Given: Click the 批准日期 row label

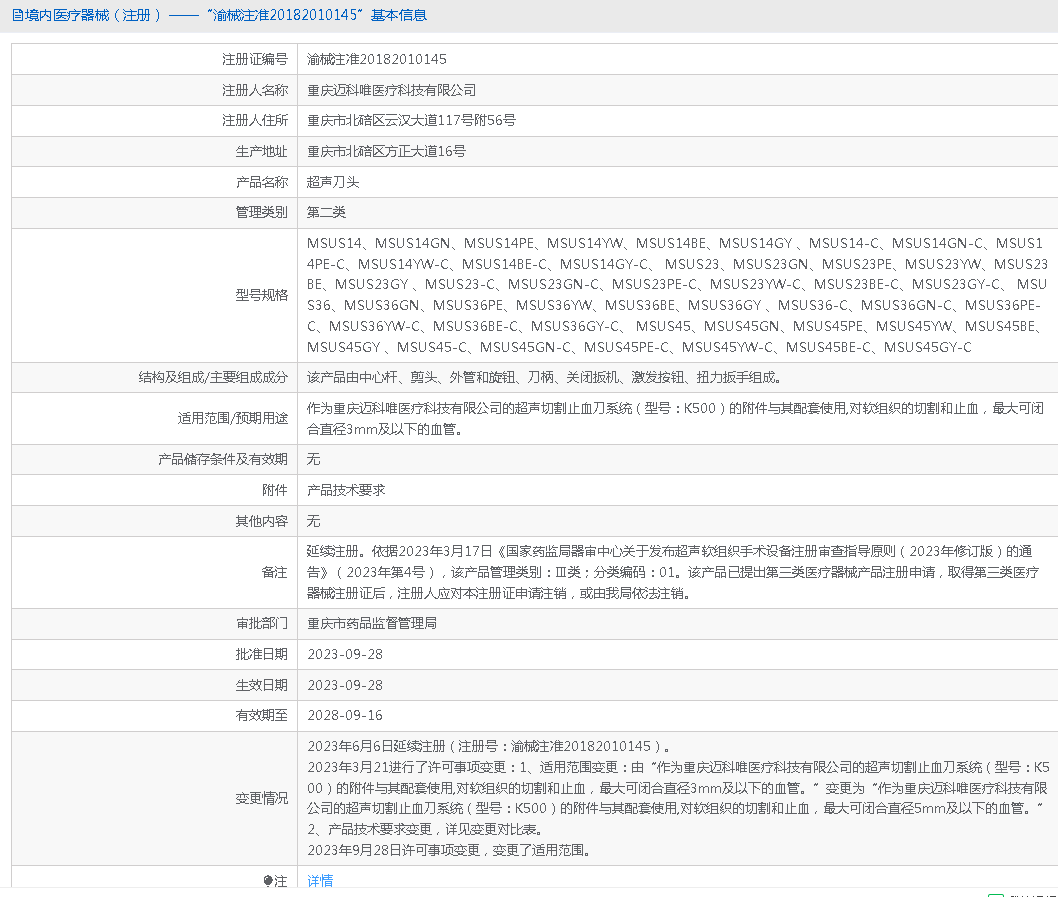Looking at the screenshot, I should tap(261, 654).
